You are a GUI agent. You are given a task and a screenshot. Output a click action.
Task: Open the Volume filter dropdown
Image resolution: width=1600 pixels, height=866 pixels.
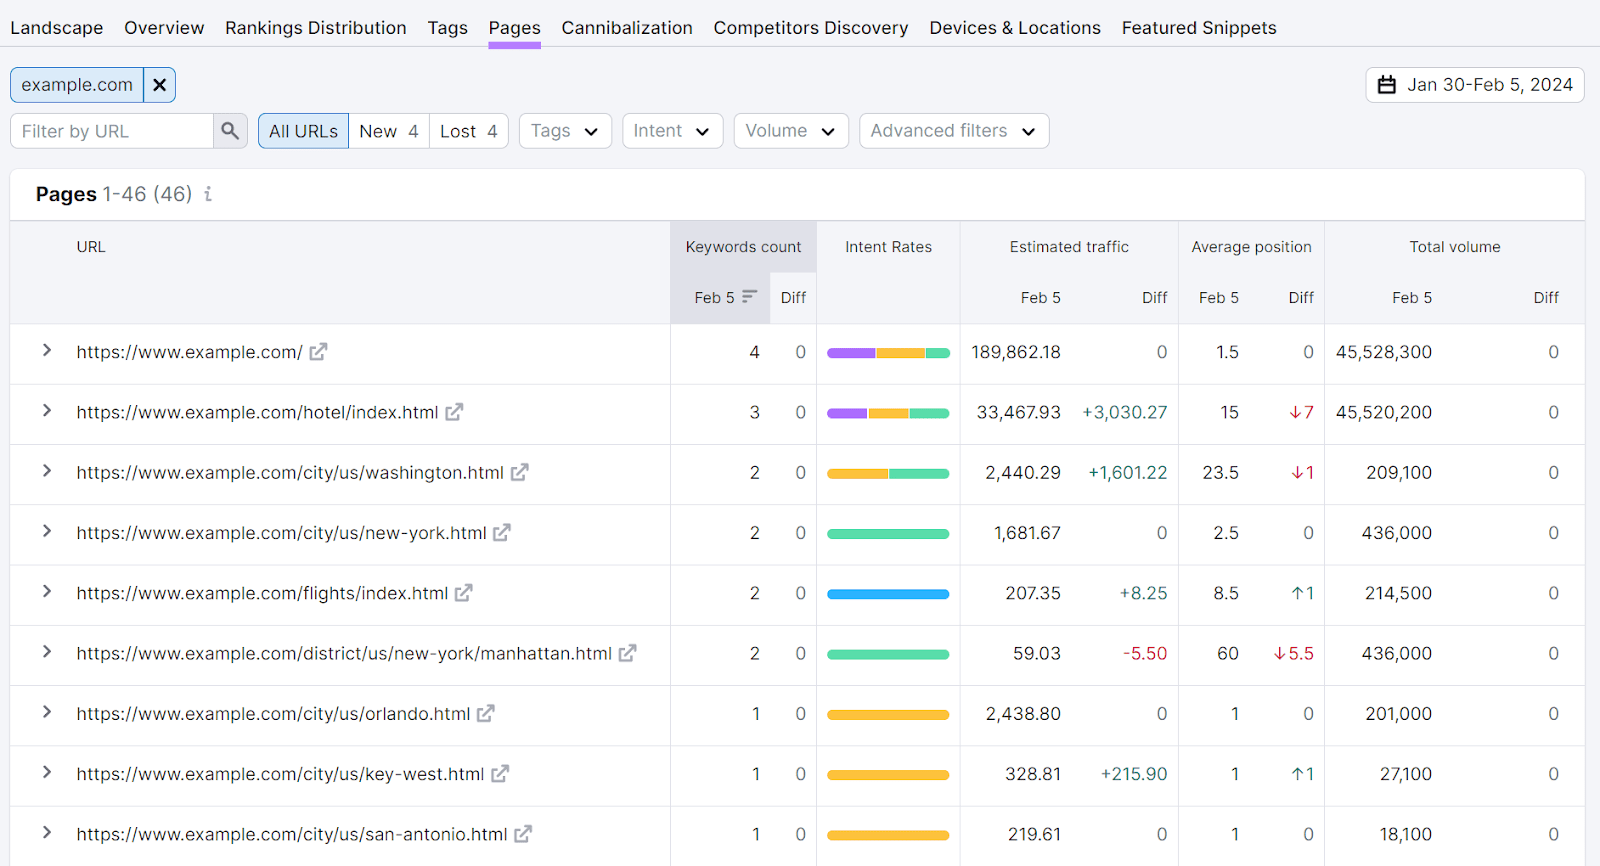click(x=790, y=131)
